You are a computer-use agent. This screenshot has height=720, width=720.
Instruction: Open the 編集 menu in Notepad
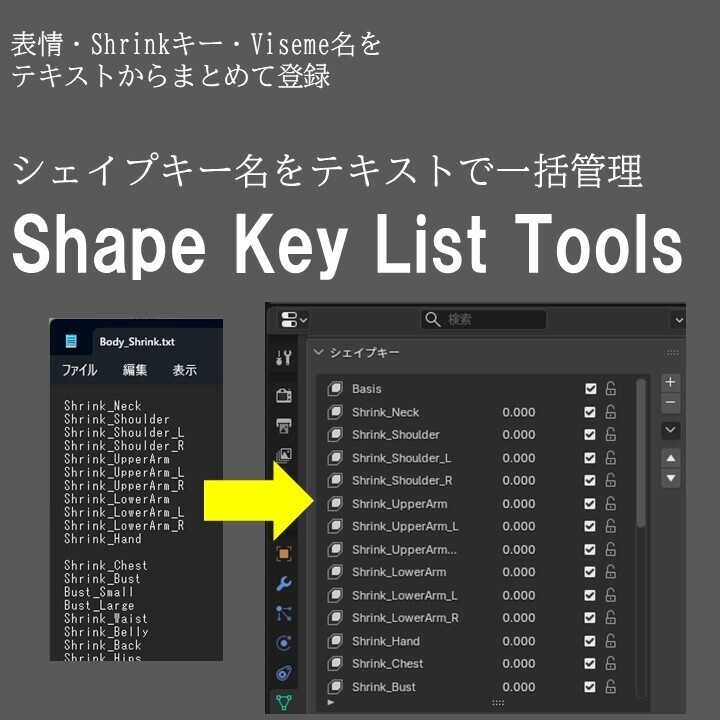[135, 370]
